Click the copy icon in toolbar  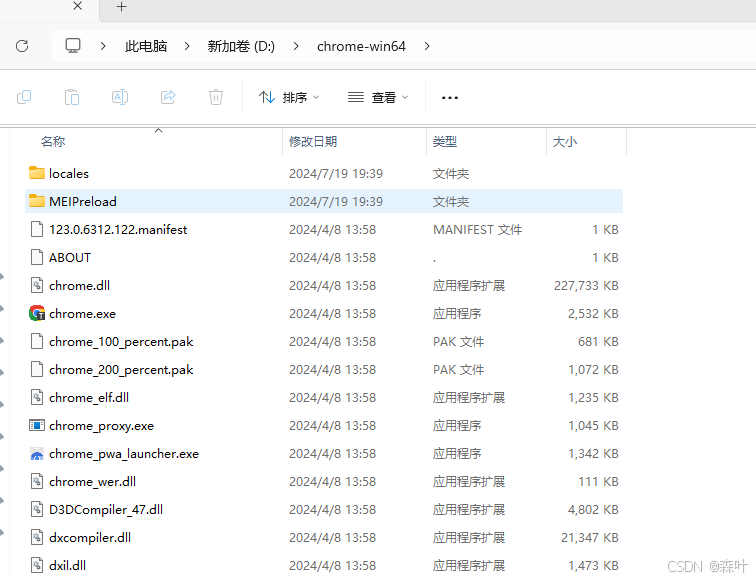pos(24,97)
